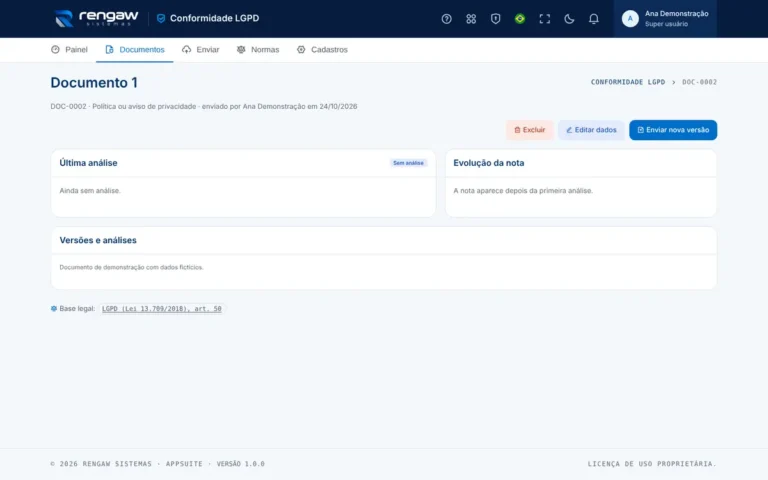Viewport: 768px width, 480px height.
Task: Click the Evolução da nota card title
Action: pos(488,163)
